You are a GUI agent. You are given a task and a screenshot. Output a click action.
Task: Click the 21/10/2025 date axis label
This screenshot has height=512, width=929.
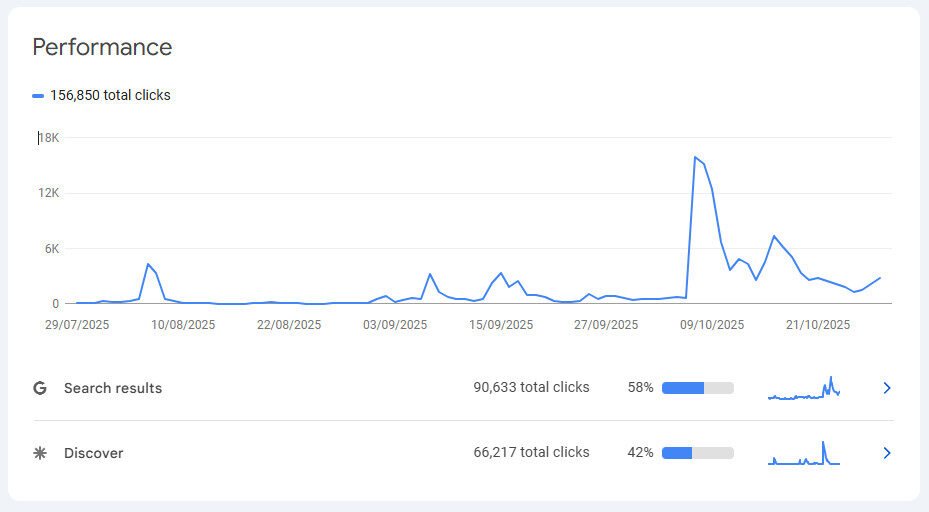[817, 325]
